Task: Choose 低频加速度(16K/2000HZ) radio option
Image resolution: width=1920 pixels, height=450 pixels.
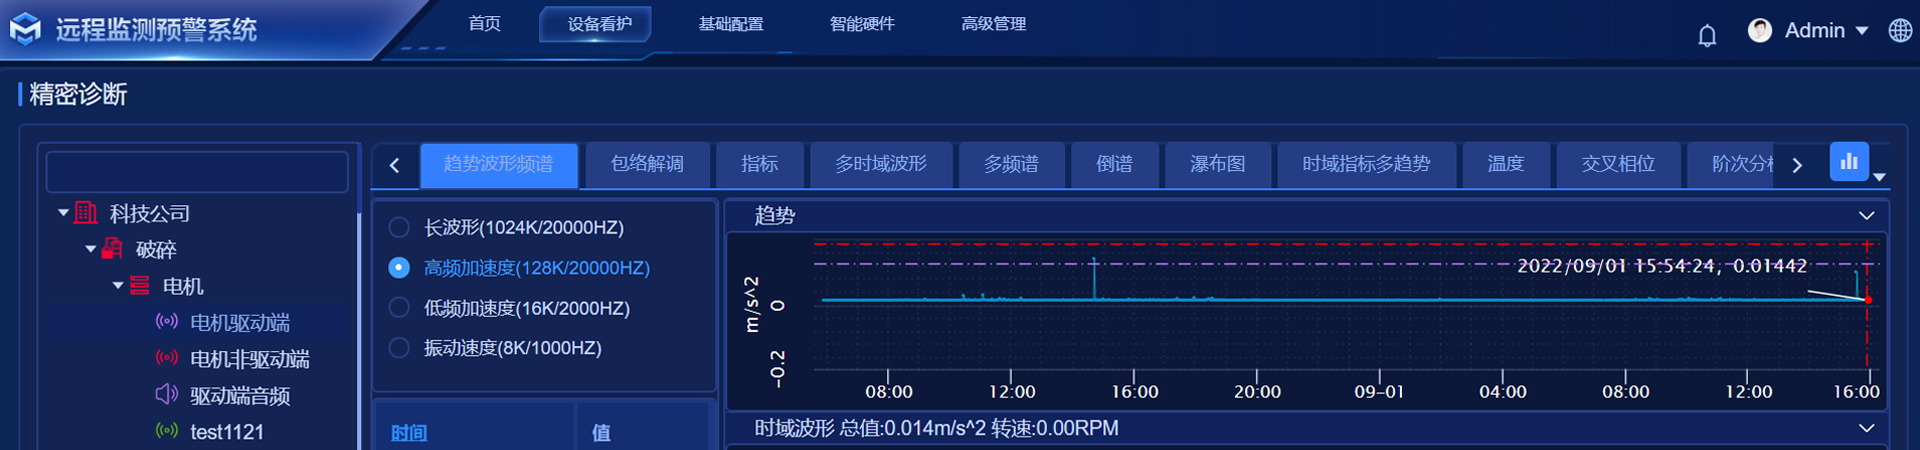Action: 399,308
